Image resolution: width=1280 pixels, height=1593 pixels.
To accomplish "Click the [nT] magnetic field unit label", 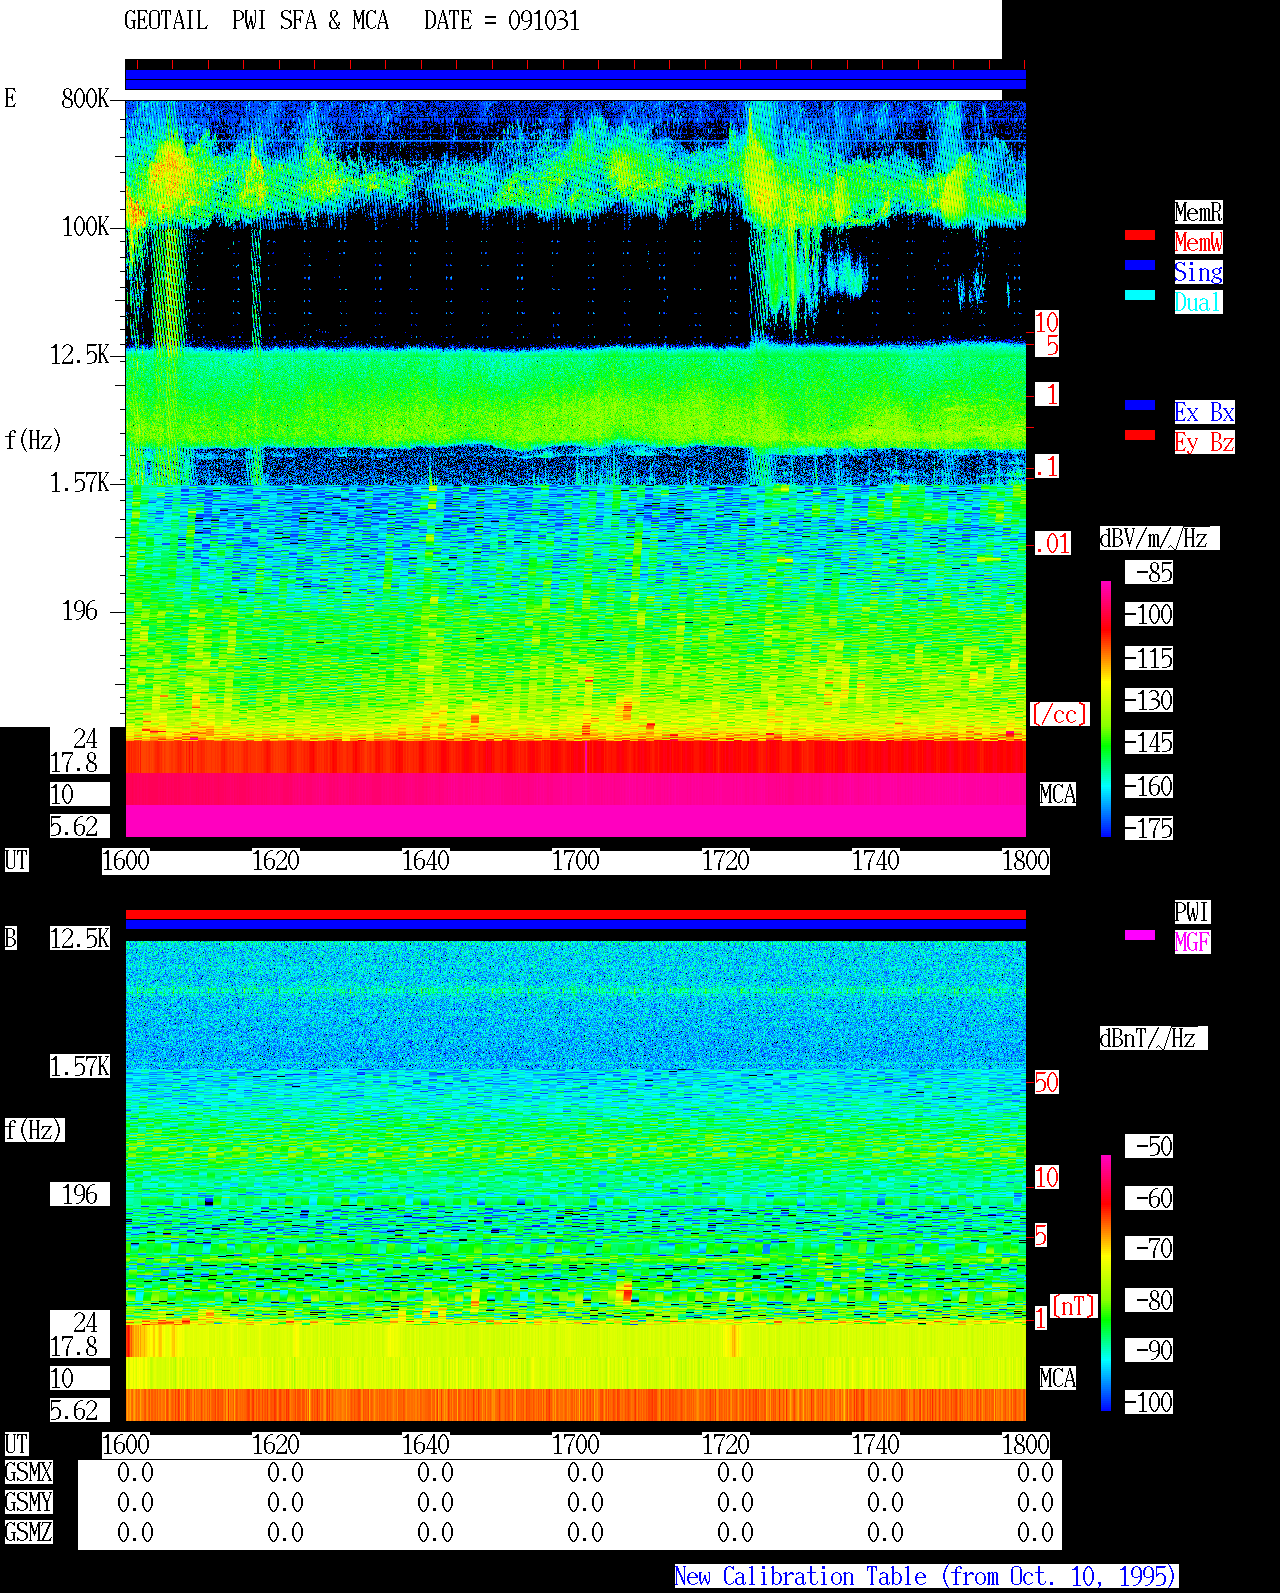I will [1074, 1306].
